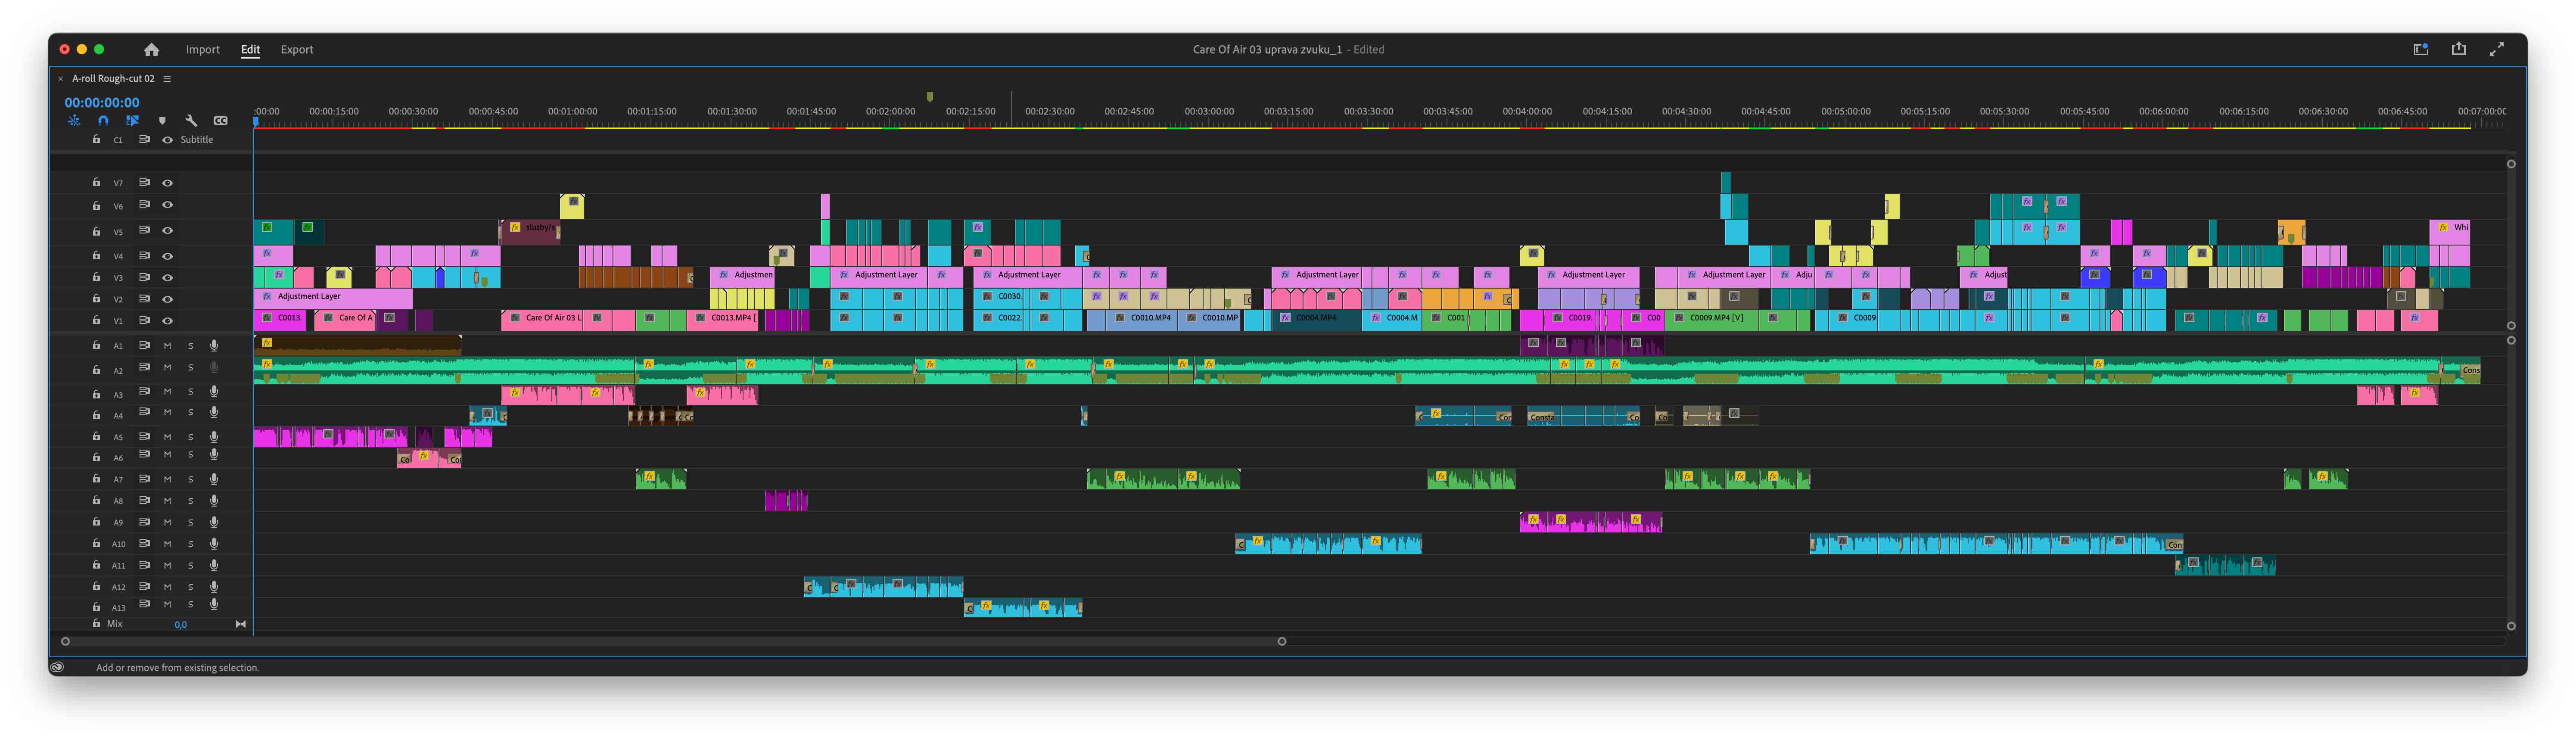2576x740 pixels.
Task: Click the playhead timecode 00:00:00:00
Action: pyautogui.click(x=102, y=102)
